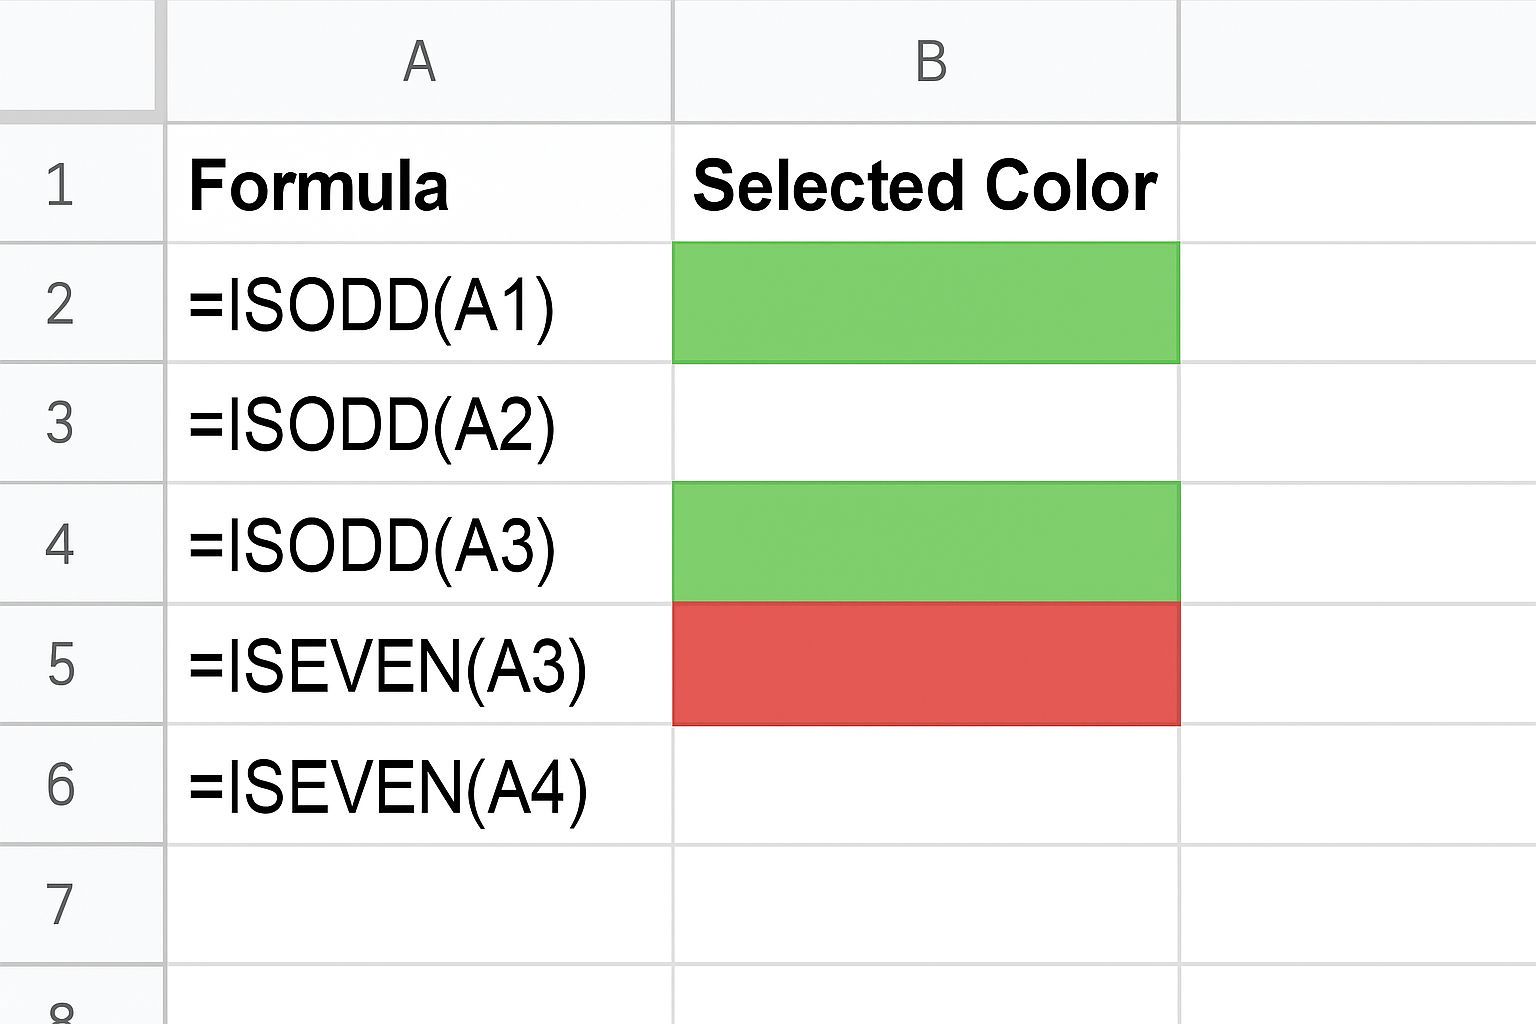Click the "Formula" header cell
Screen dimensions: 1536x1024
tap(419, 184)
